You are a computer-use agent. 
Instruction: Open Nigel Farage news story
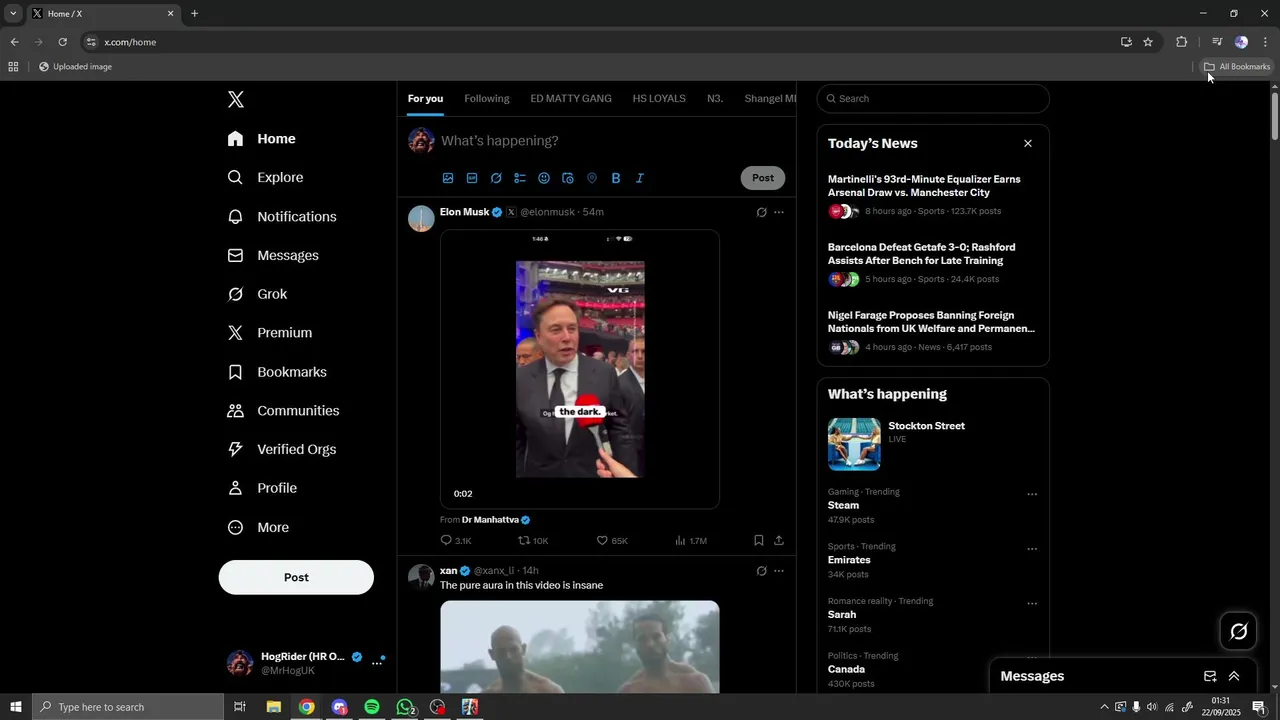931,322
